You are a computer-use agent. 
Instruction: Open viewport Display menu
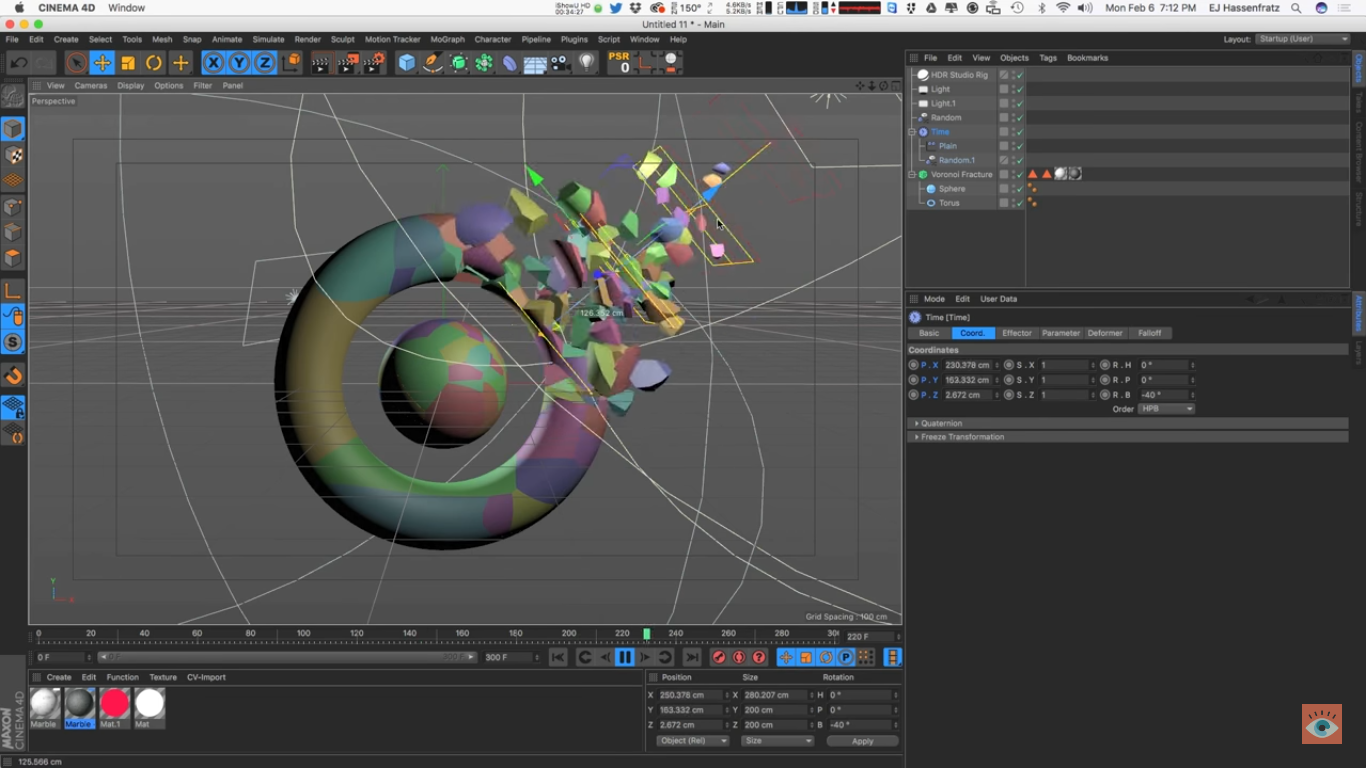(x=131, y=85)
